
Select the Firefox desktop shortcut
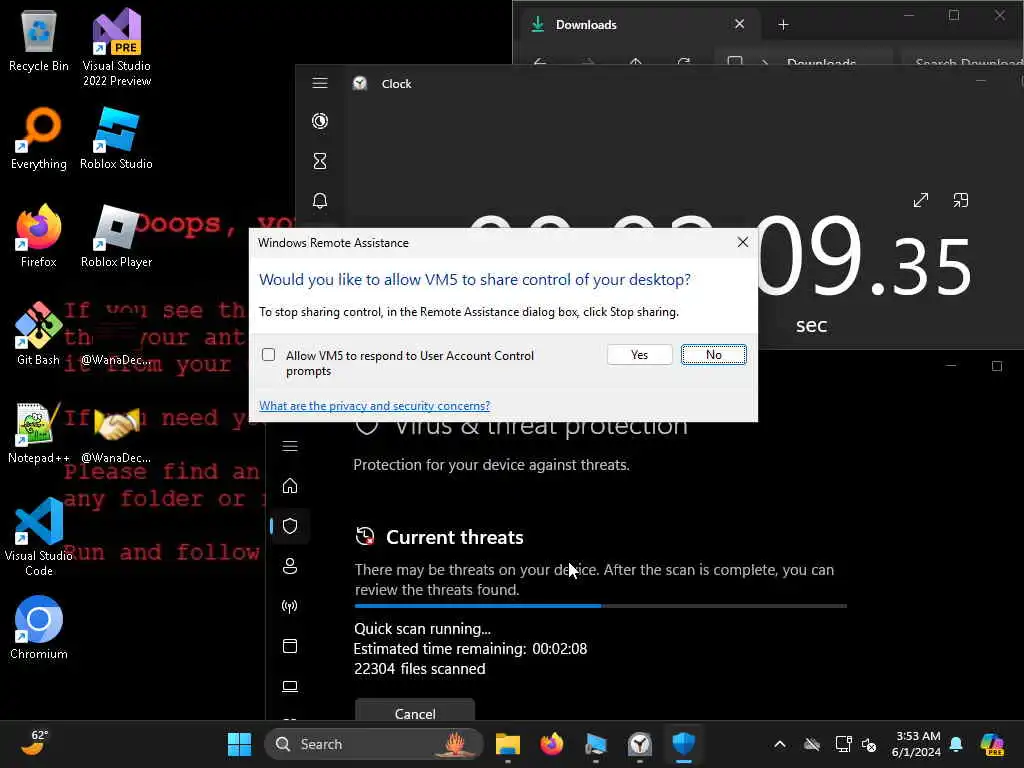coord(39,236)
